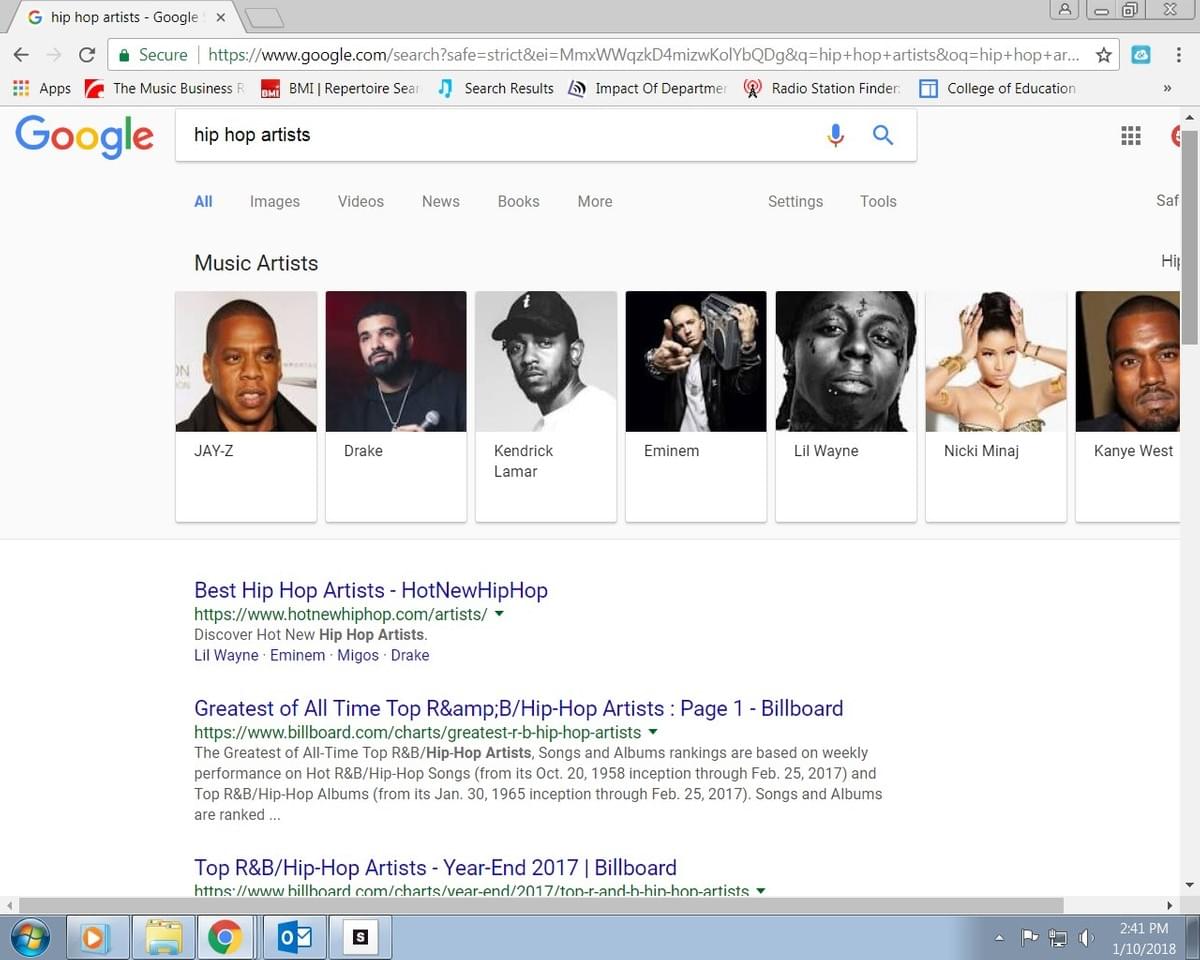Switch to Videos results tab

(x=361, y=201)
